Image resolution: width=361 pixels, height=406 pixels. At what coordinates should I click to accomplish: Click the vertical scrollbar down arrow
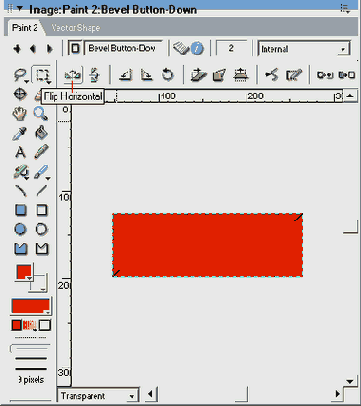[350, 382]
